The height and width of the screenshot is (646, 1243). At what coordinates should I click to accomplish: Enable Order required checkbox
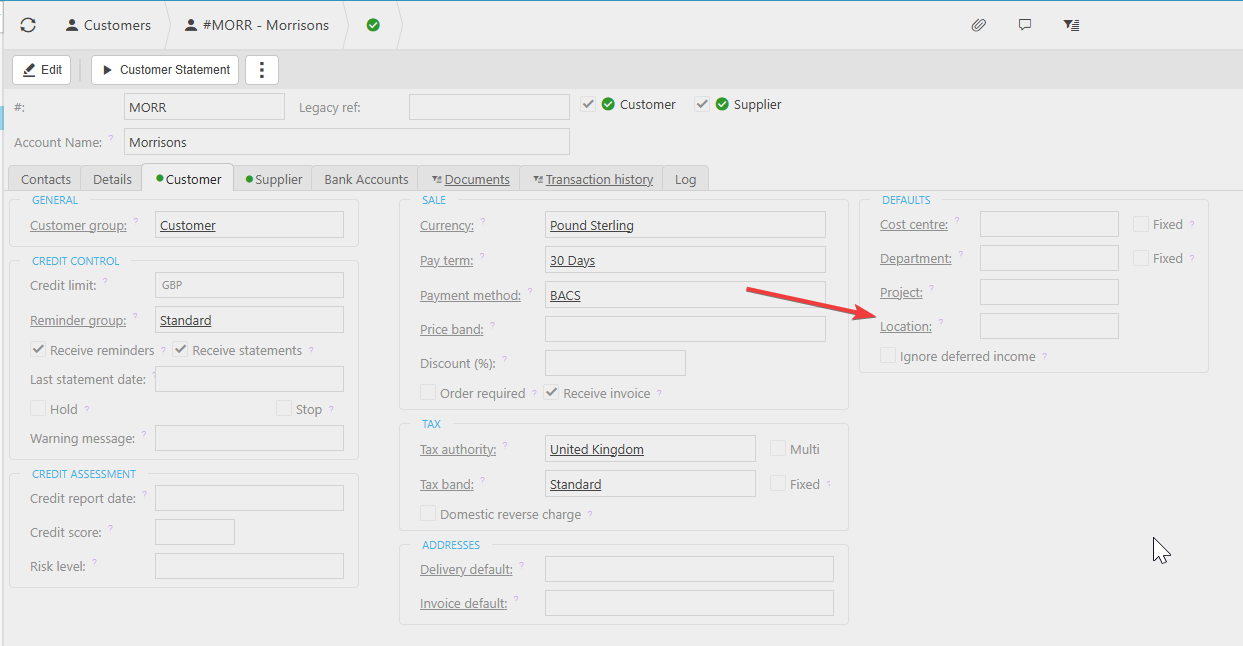[428, 393]
